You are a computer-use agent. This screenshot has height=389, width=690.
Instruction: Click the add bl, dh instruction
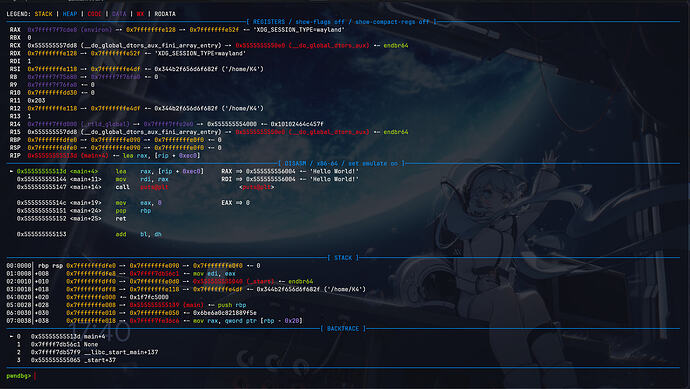pos(138,234)
